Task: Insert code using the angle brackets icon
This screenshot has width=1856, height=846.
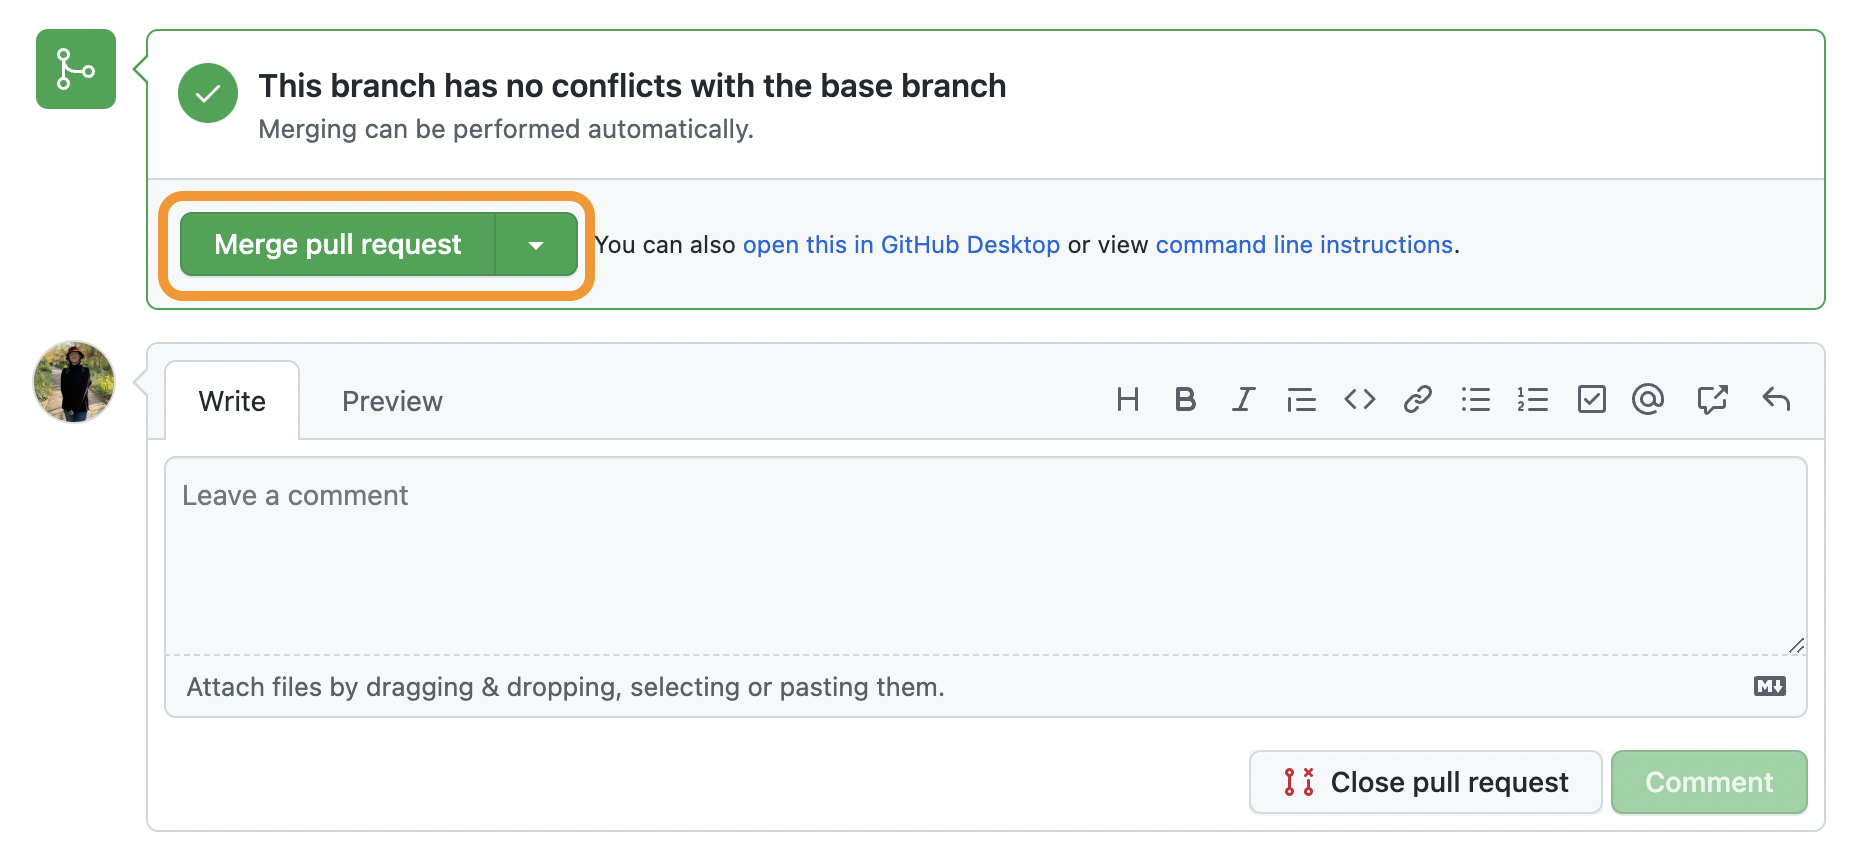Action: [1360, 400]
